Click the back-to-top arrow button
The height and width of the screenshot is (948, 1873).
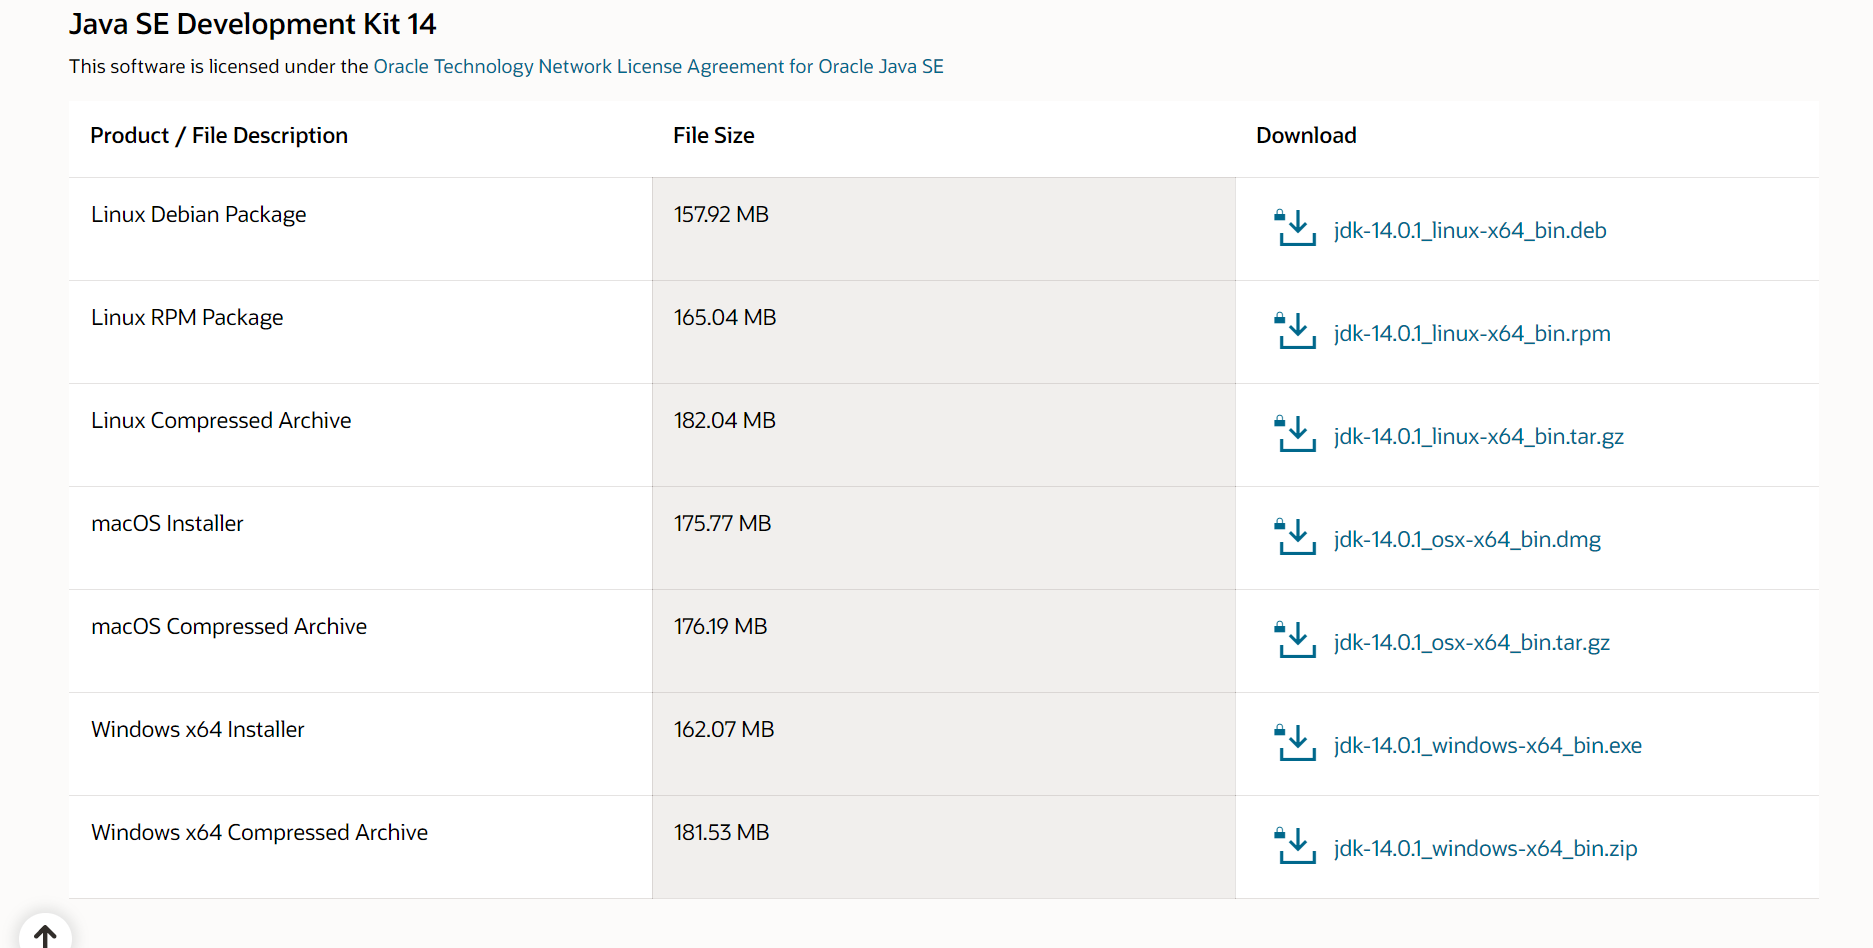click(45, 934)
